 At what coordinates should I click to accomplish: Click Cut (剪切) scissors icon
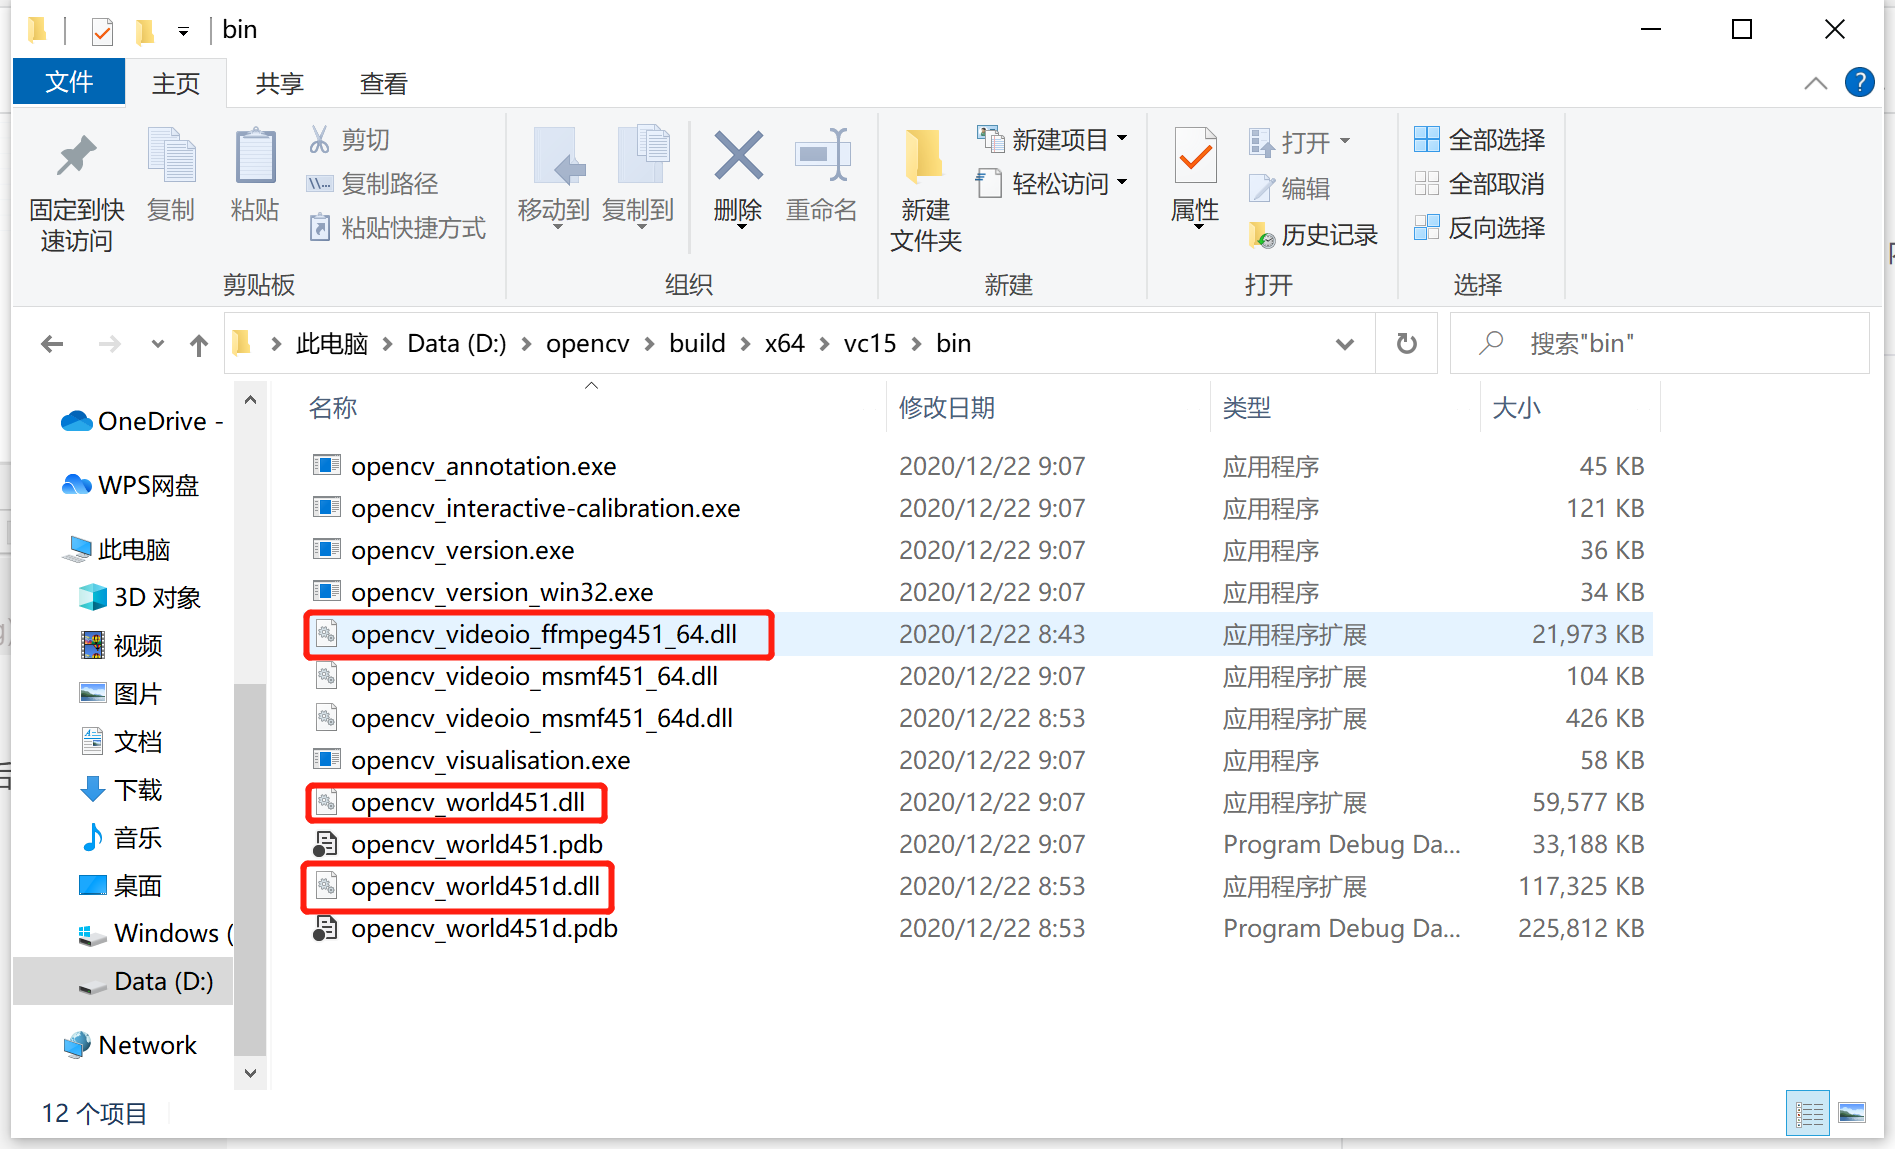(x=319, y=139)
